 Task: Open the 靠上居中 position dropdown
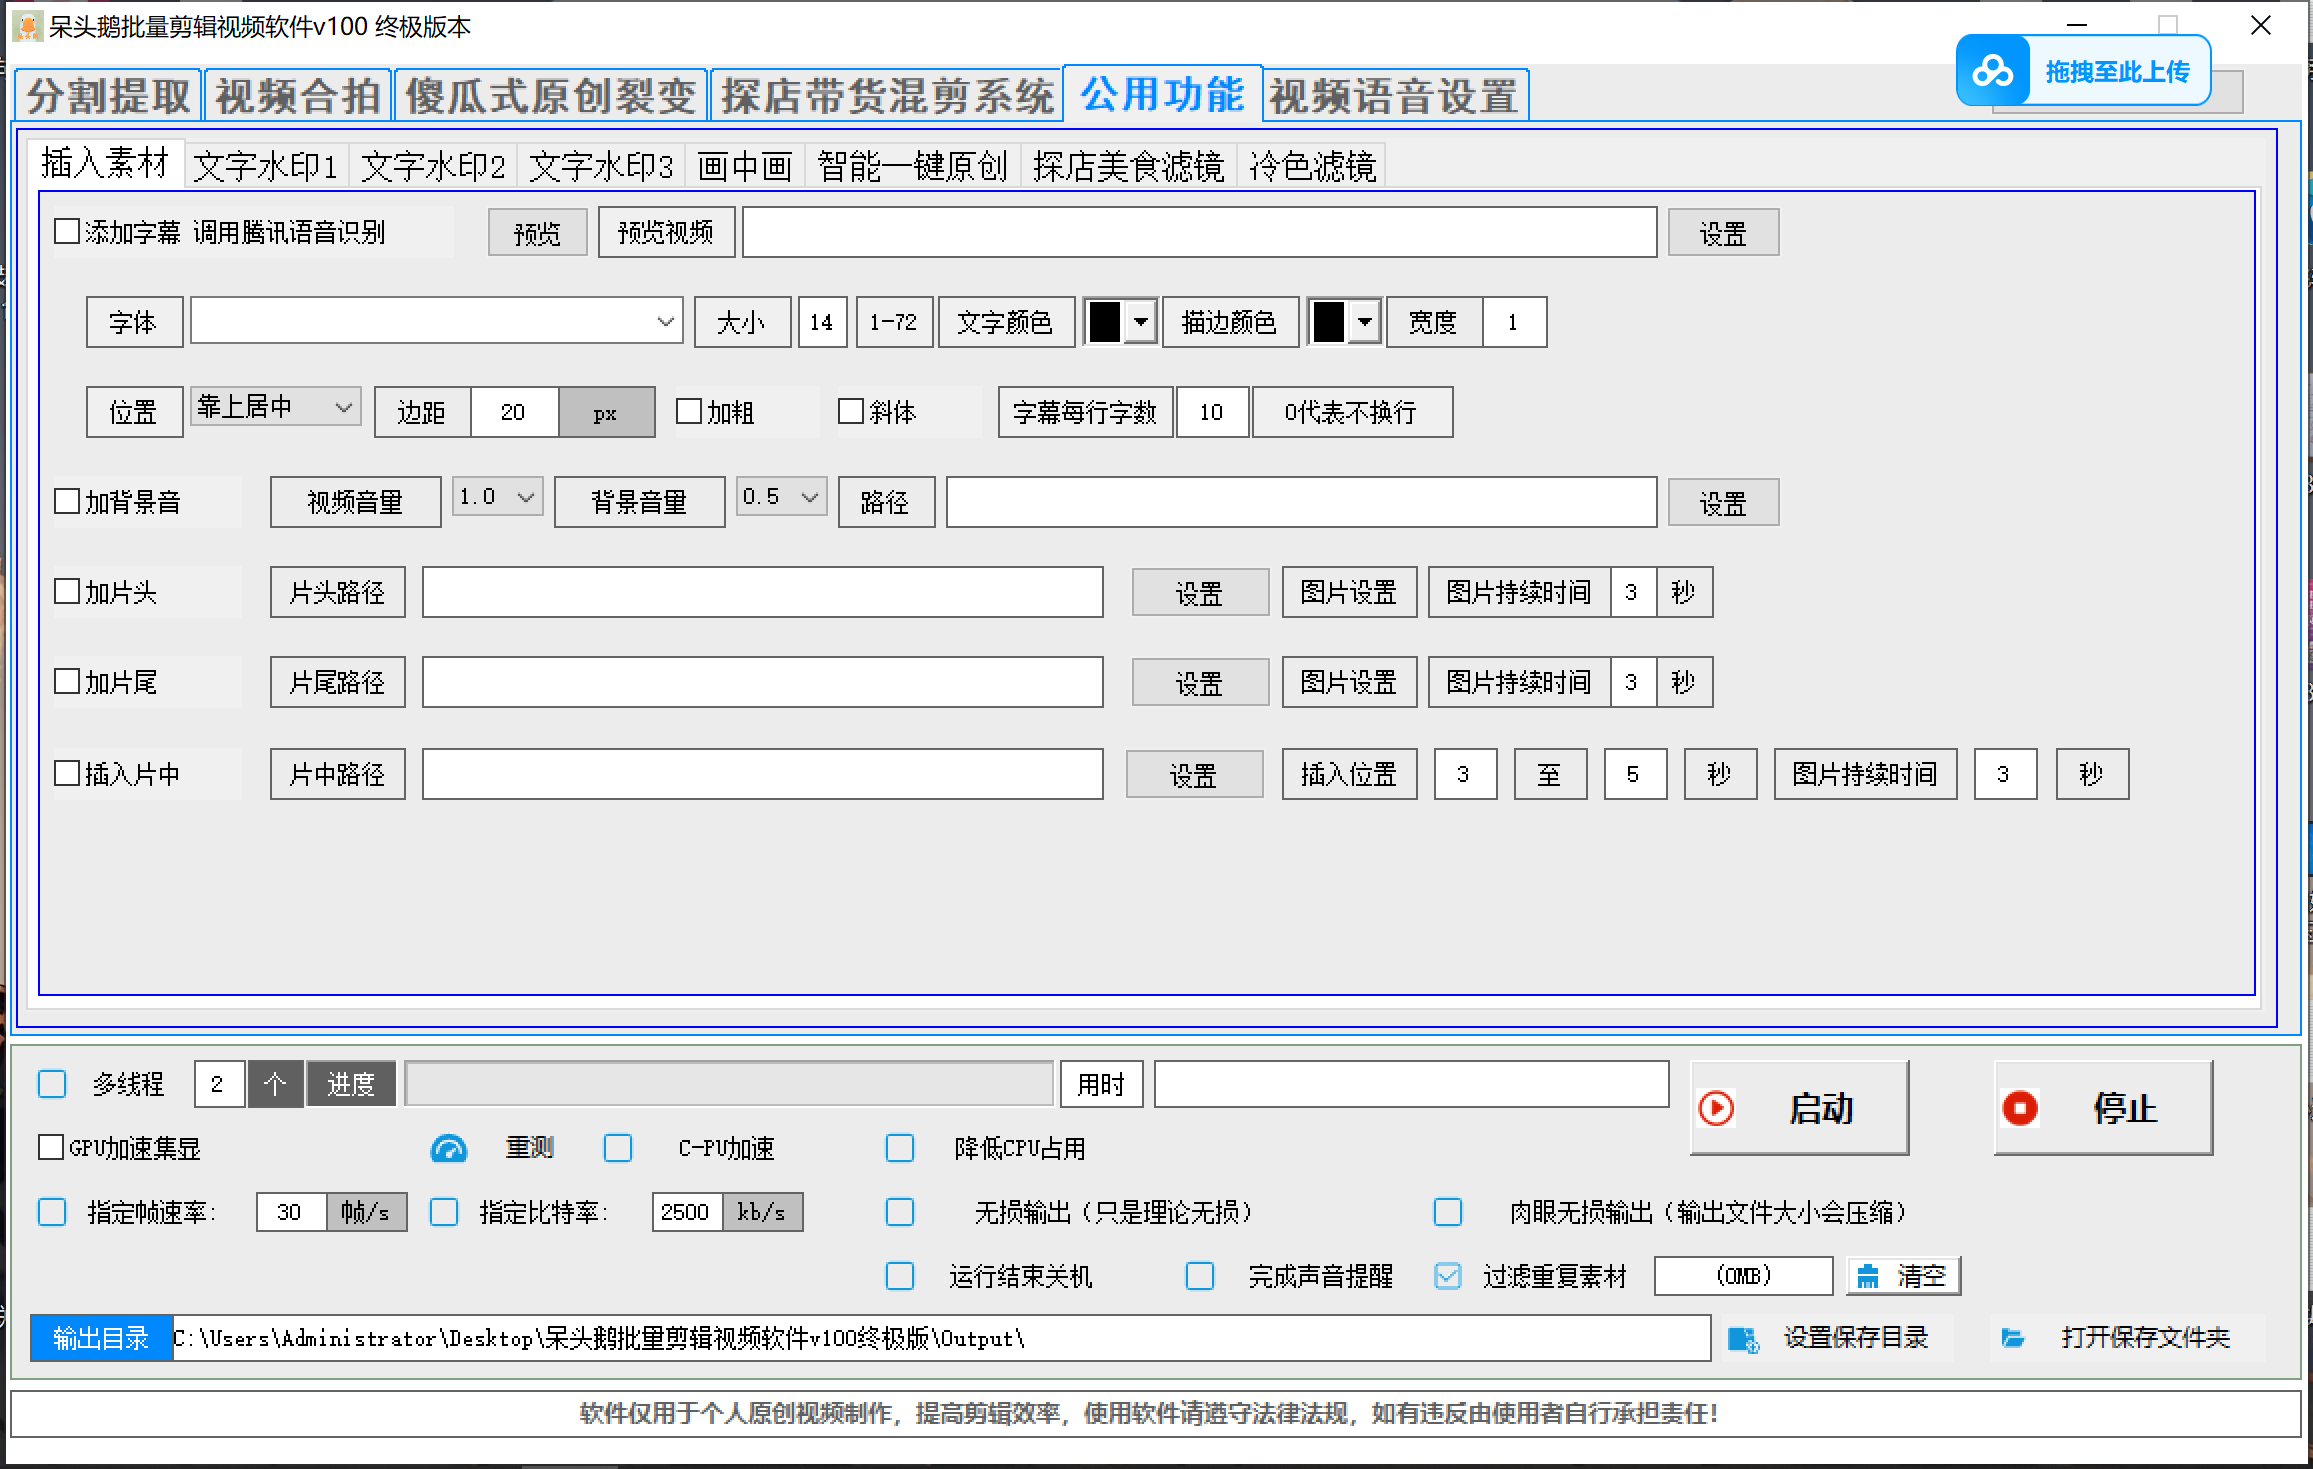pos(343,408)
